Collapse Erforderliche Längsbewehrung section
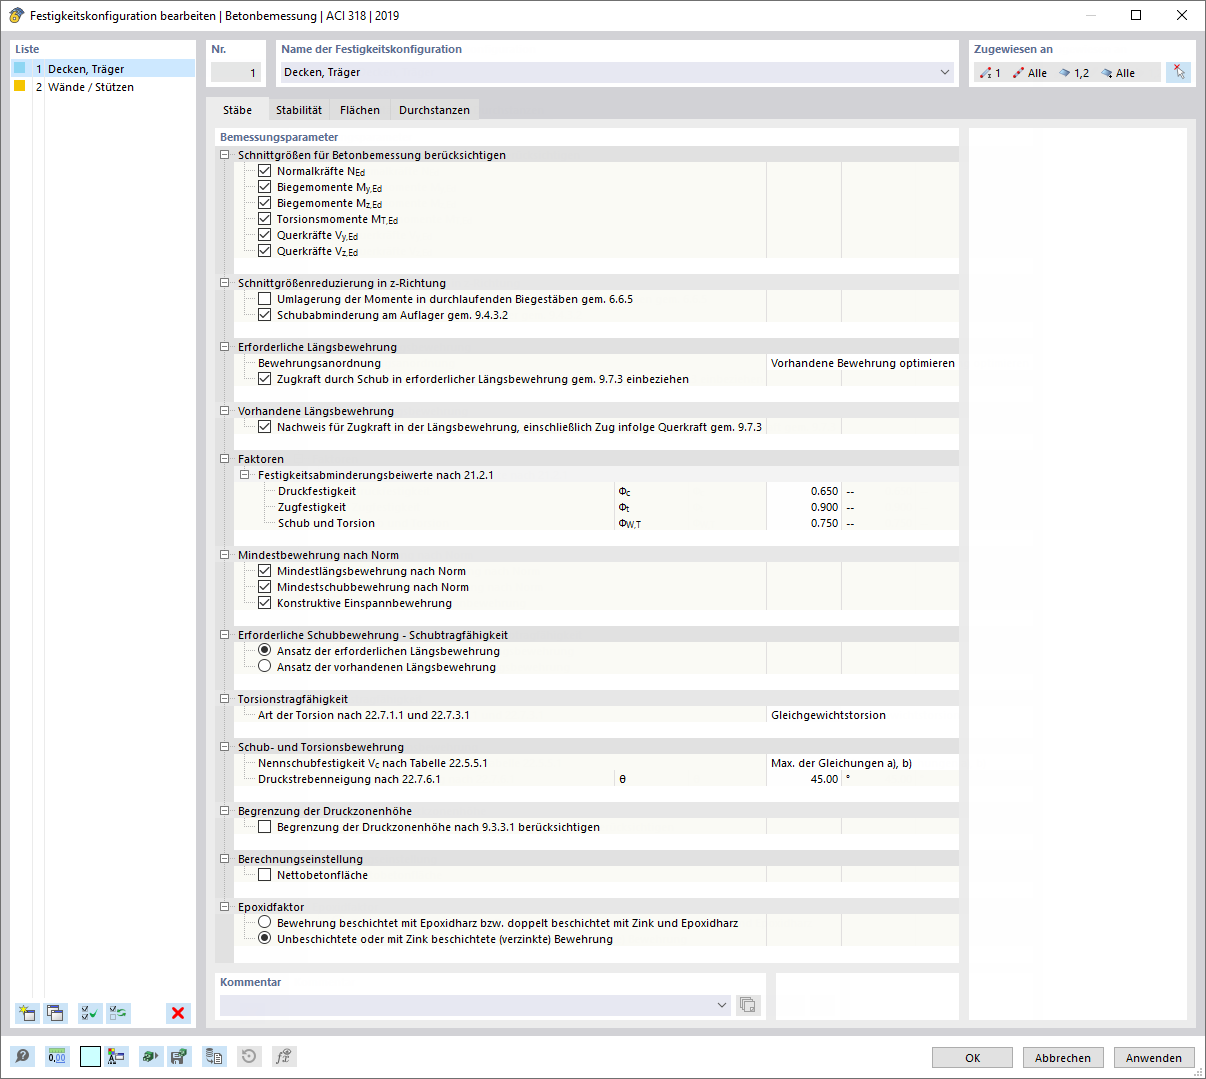 (225, 347)
